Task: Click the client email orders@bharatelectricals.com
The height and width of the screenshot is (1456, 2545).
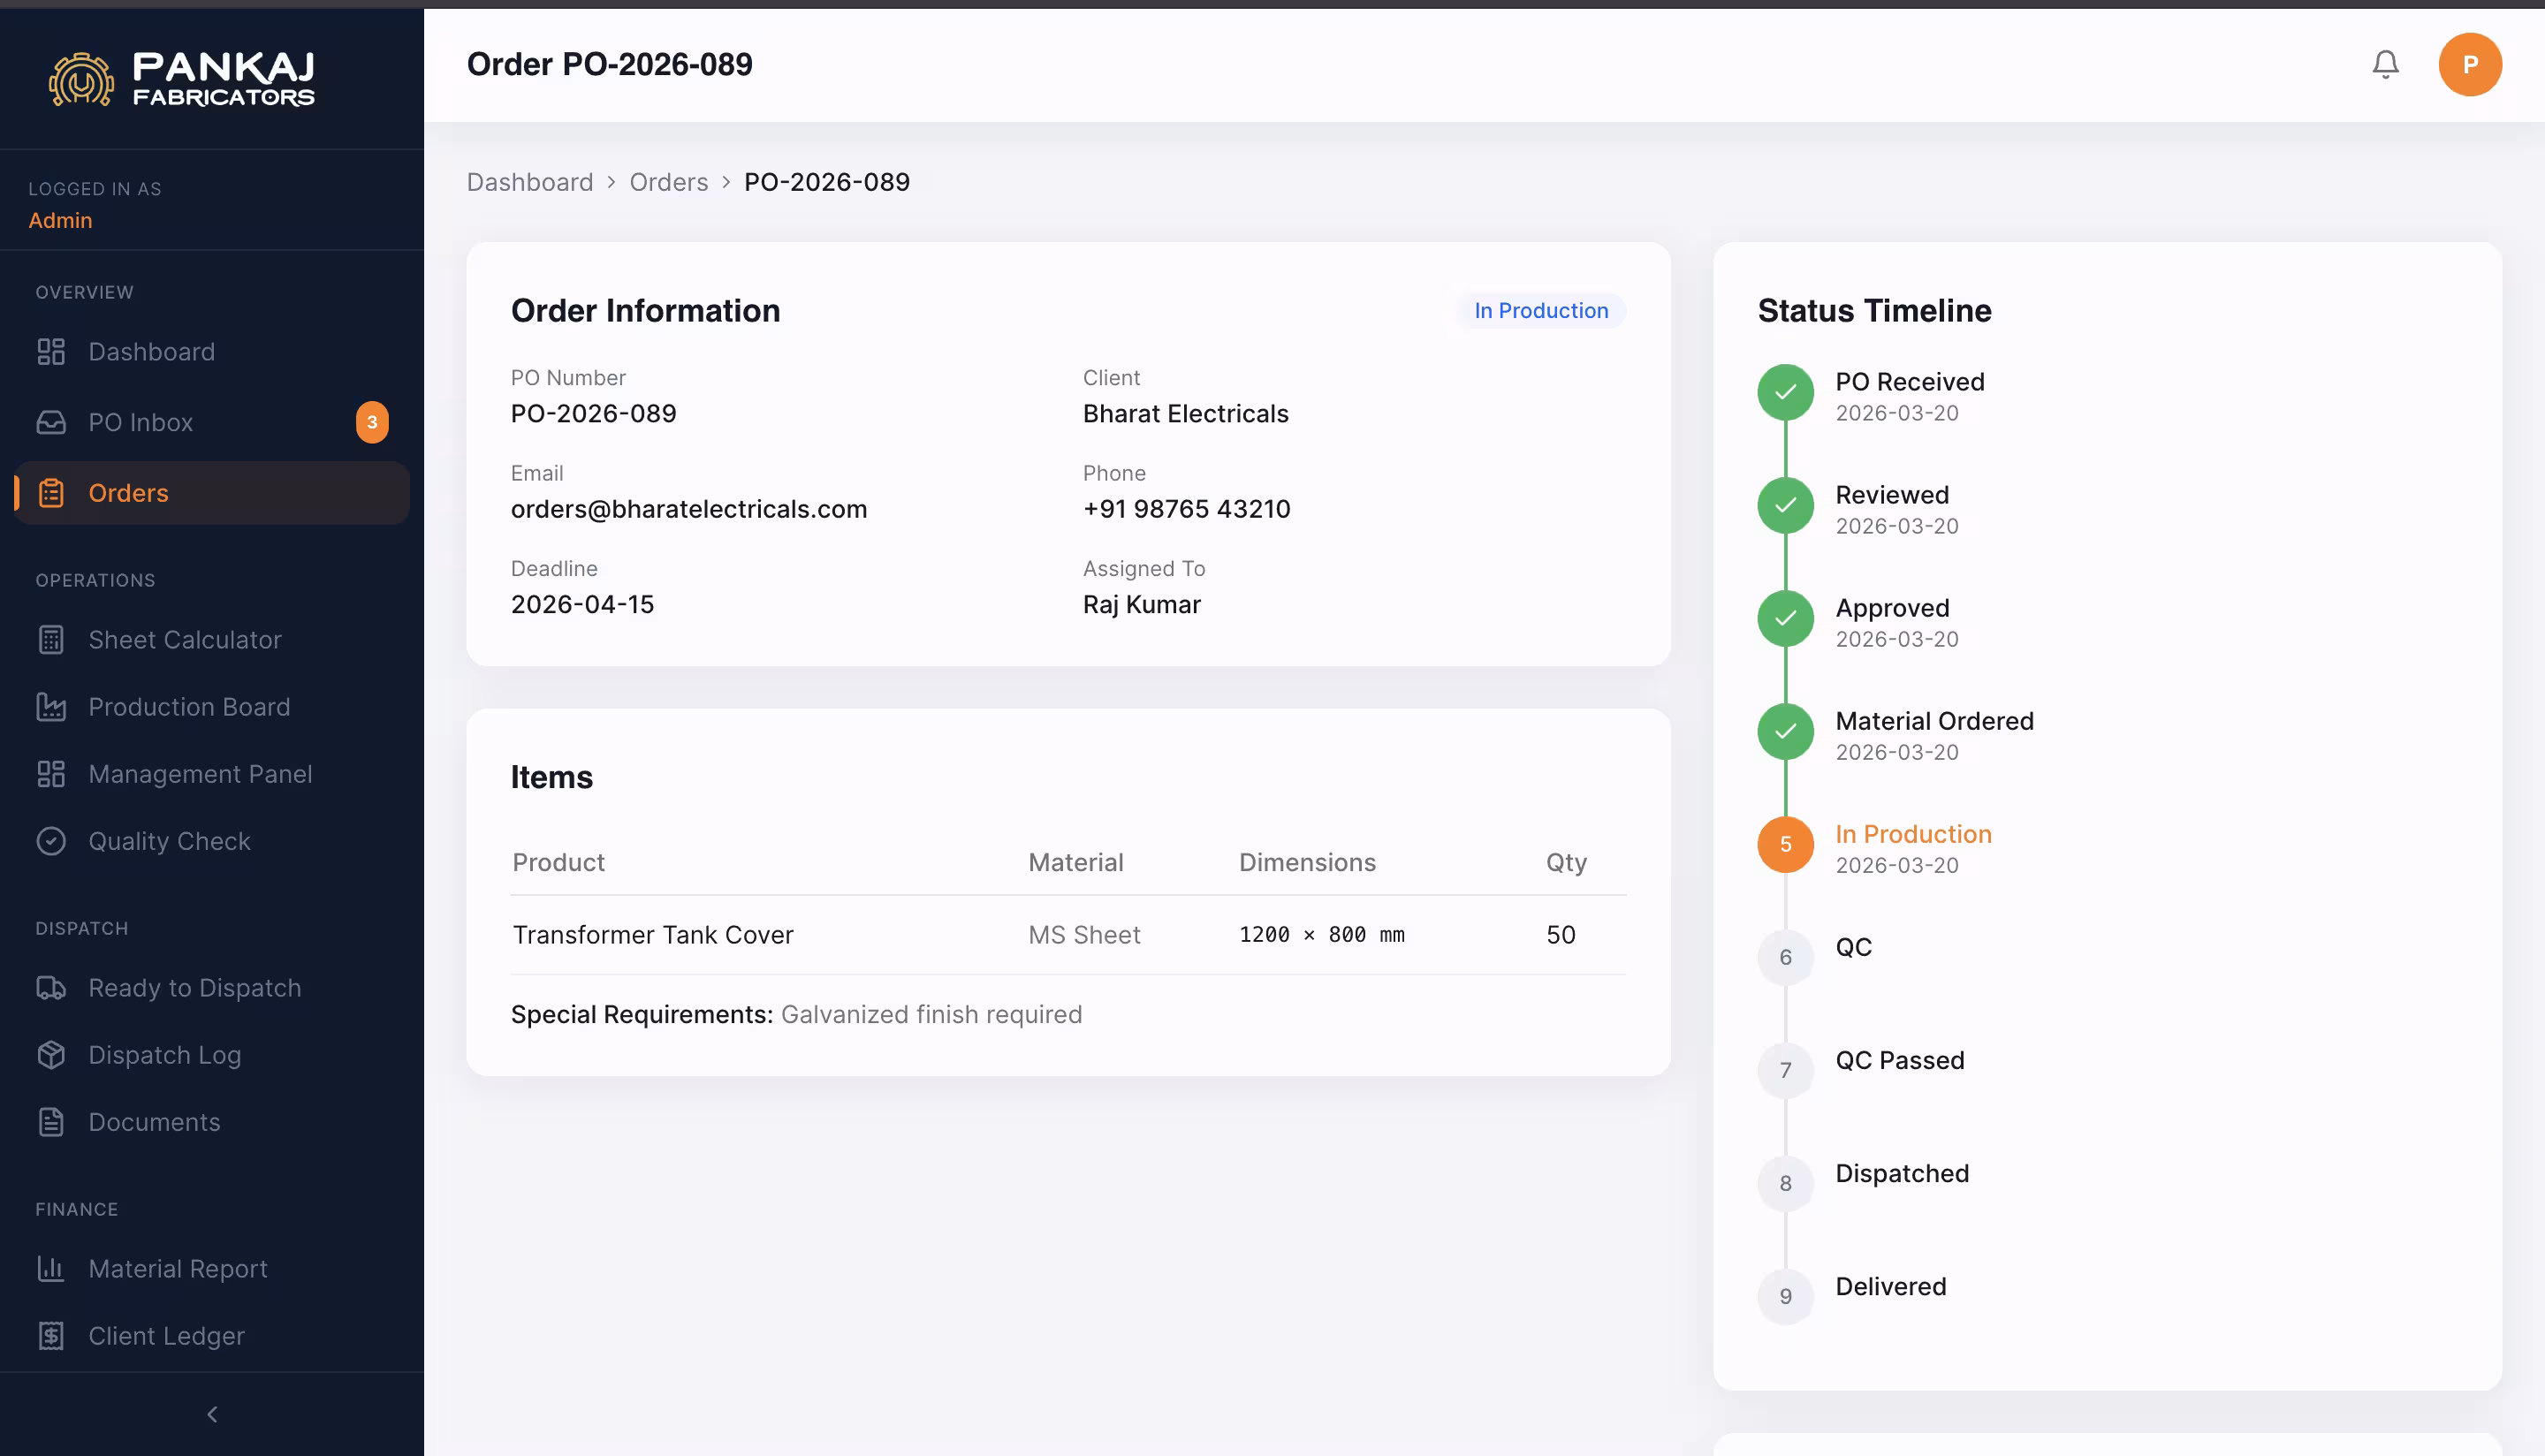Action: pyautogui.click(x=689, y=509)
